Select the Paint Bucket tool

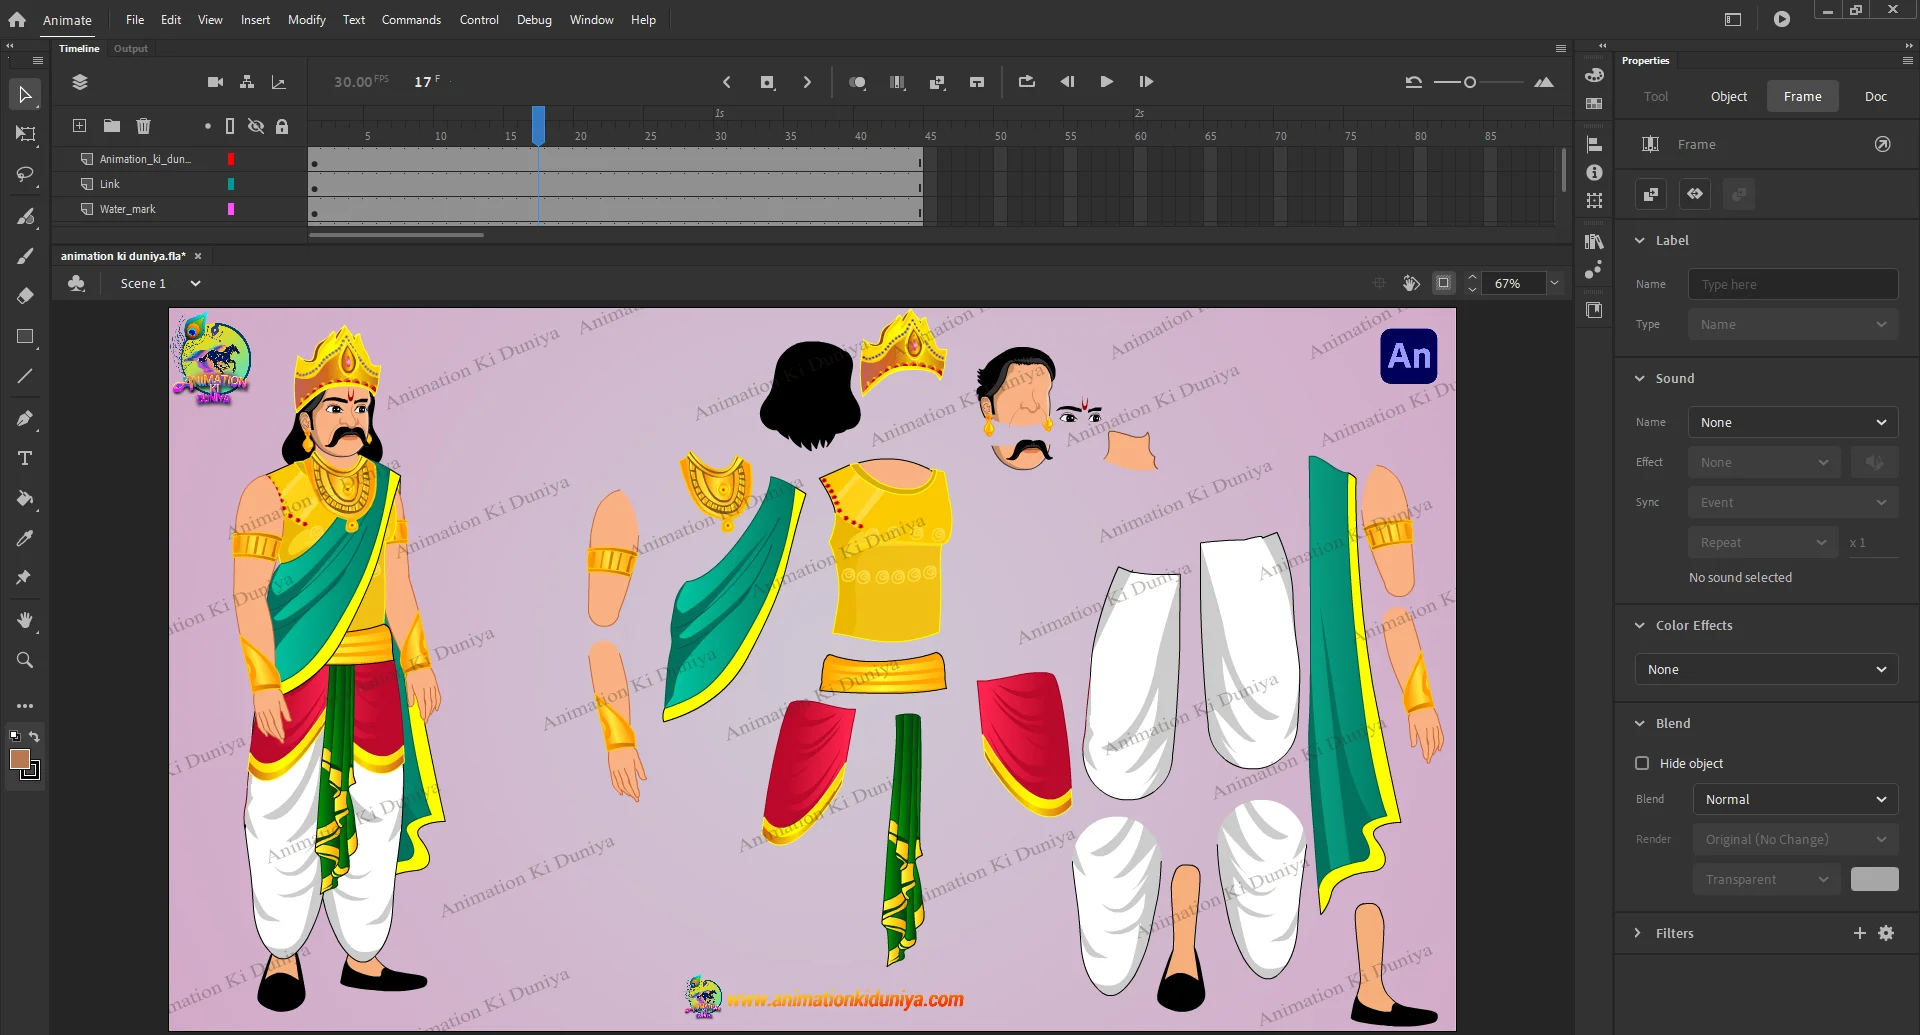click(x=25, y=498)
